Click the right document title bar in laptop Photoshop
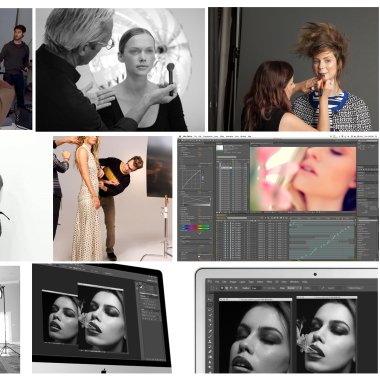This screenshot has width=380, height=380. click(x=327, y=297)
